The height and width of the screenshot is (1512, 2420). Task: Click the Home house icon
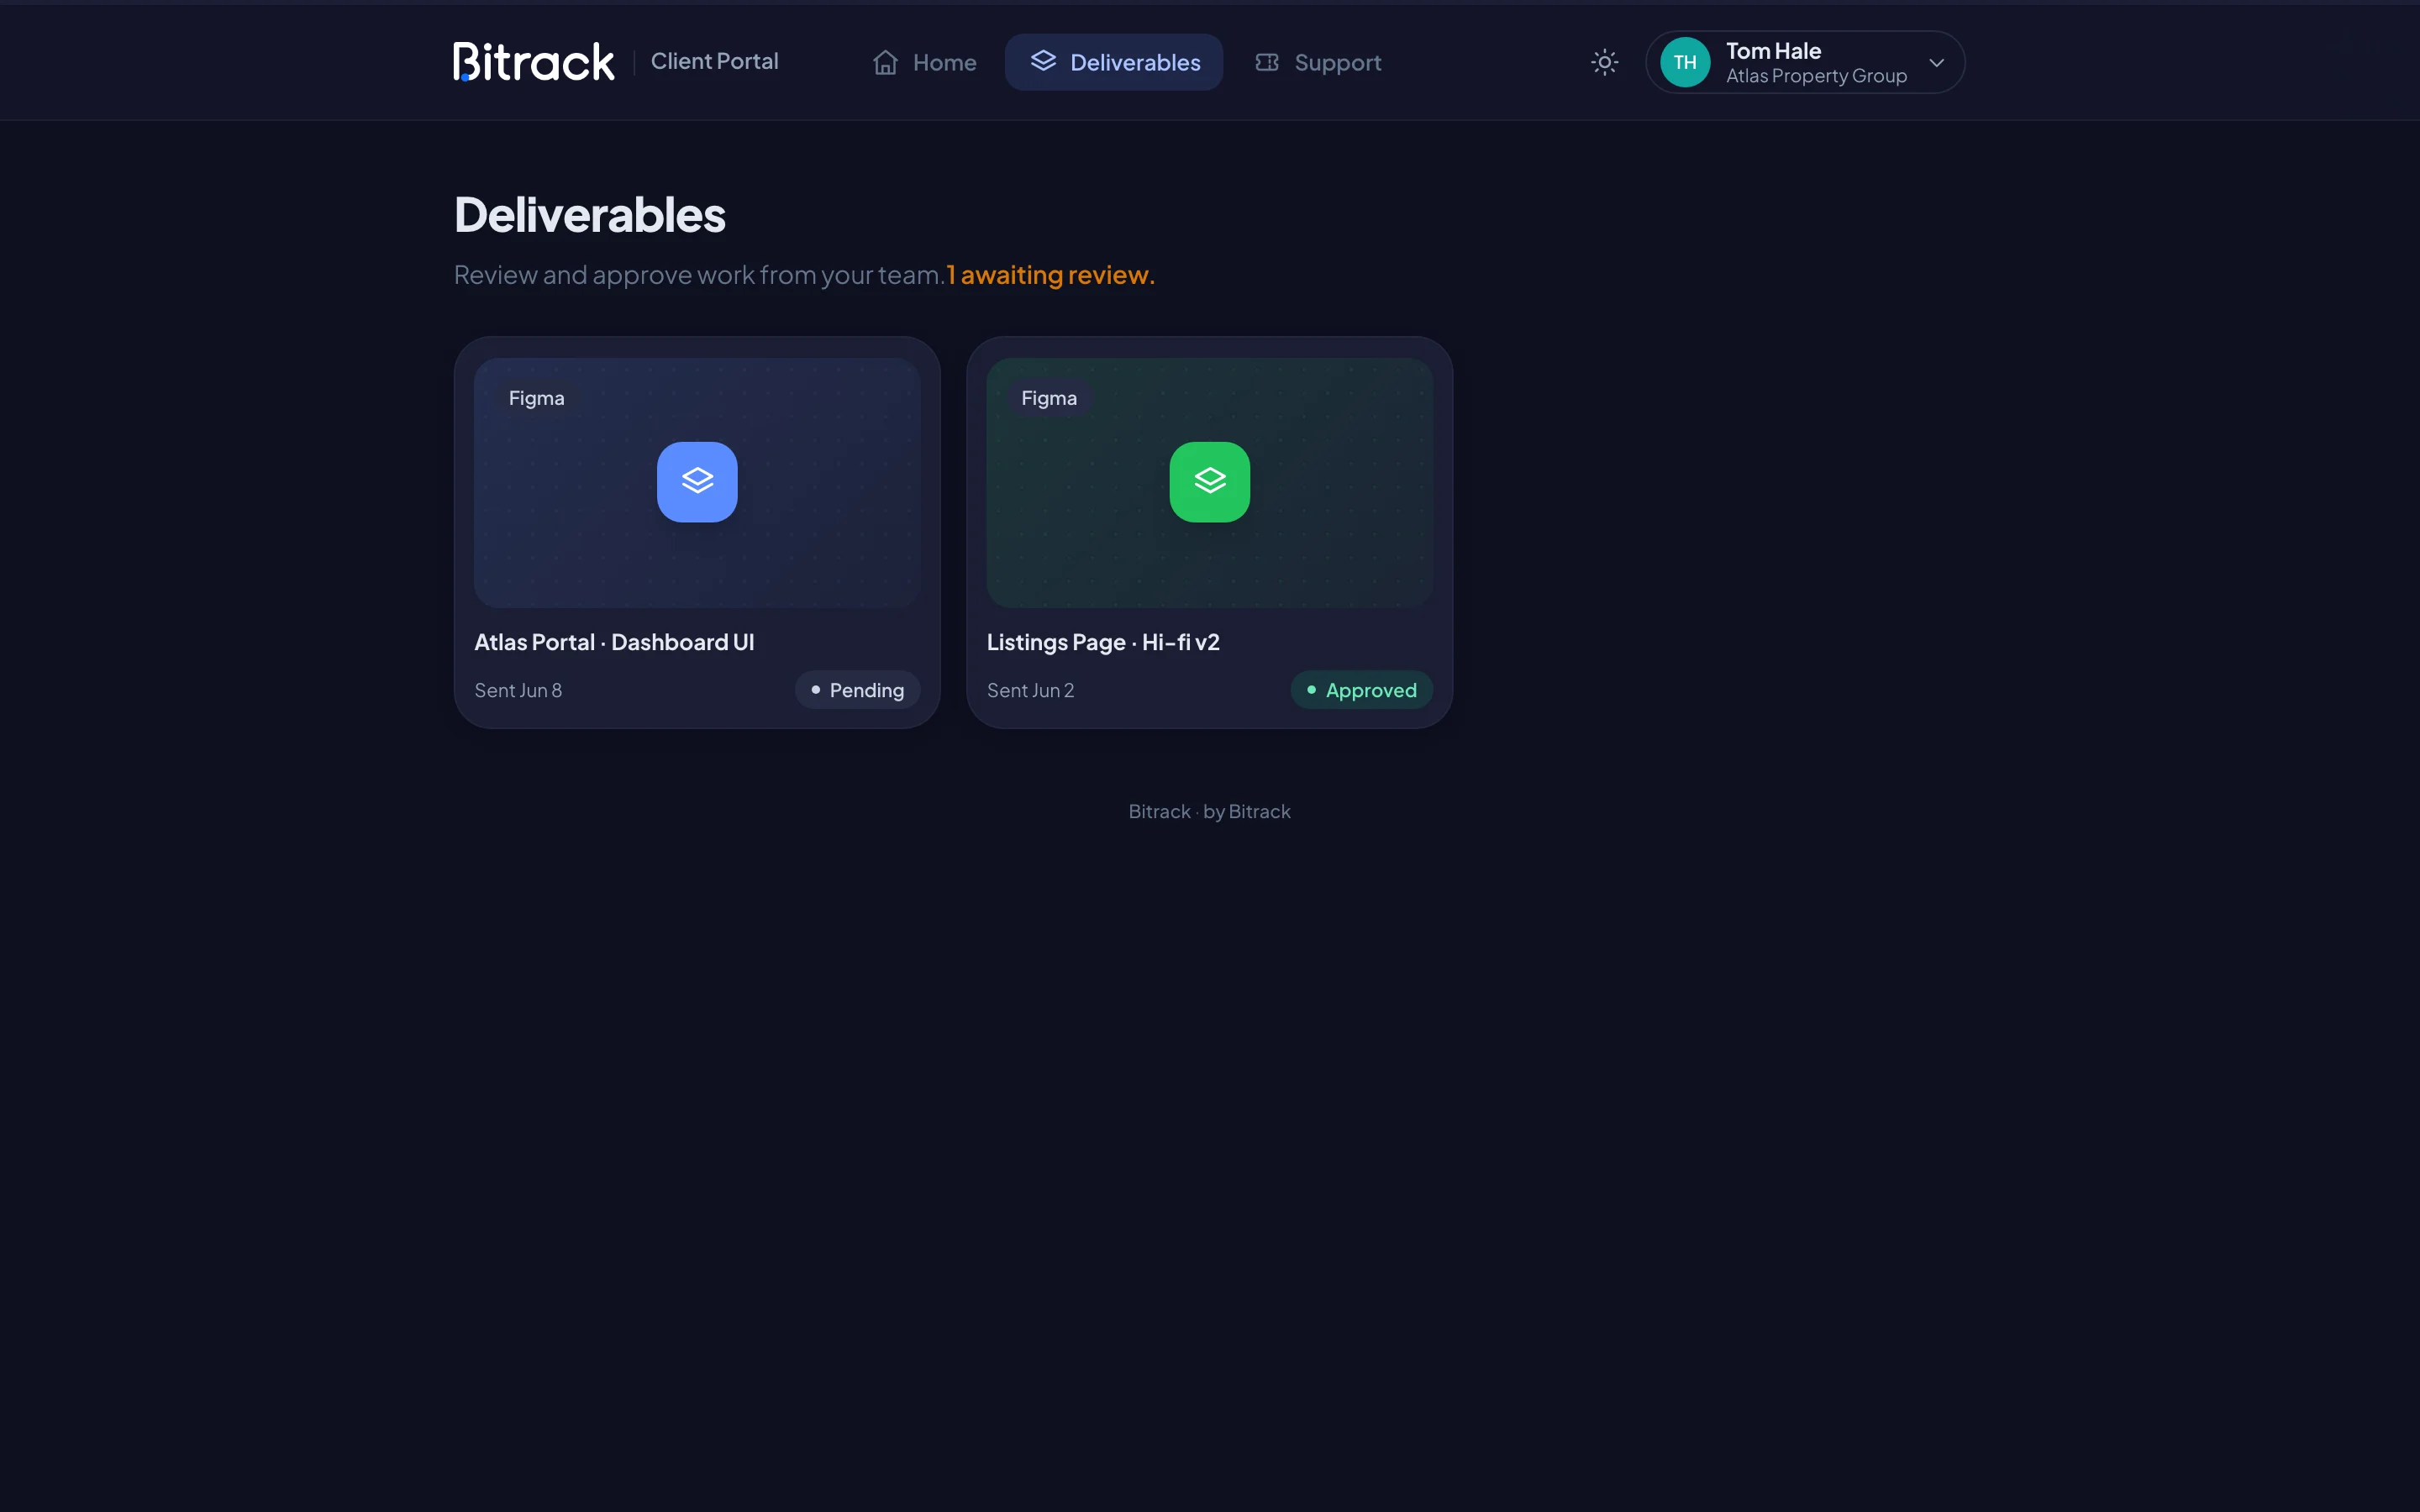coord(885,62)
